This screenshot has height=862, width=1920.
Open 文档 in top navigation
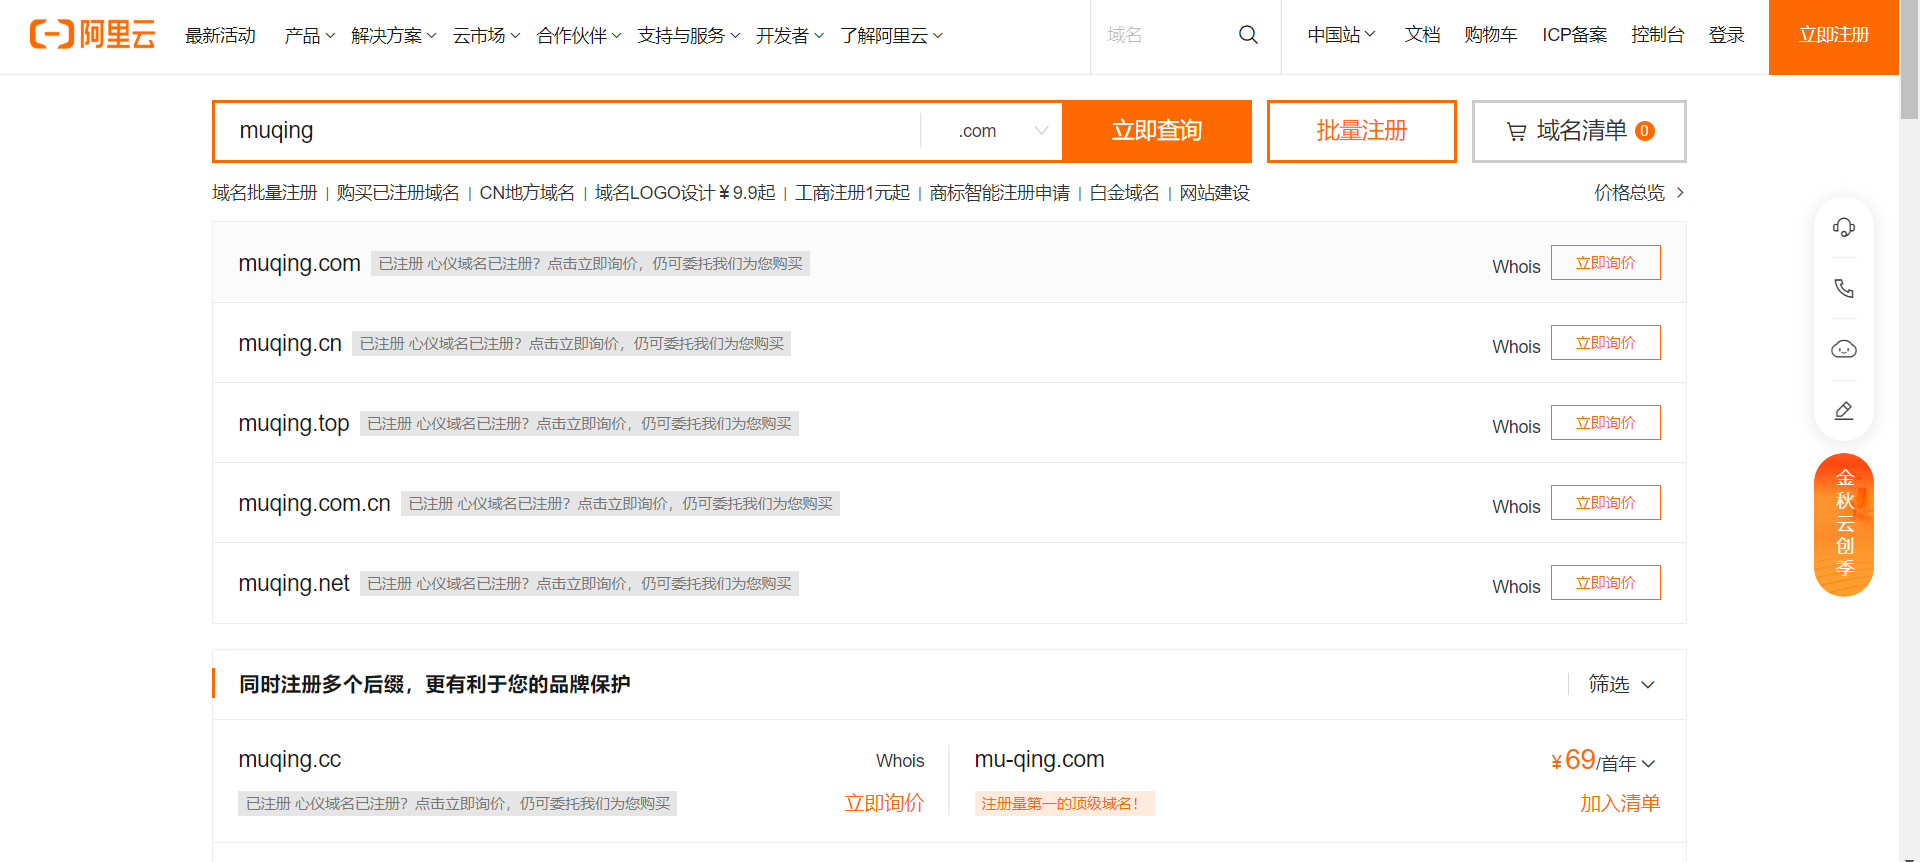pos(1422,35)
